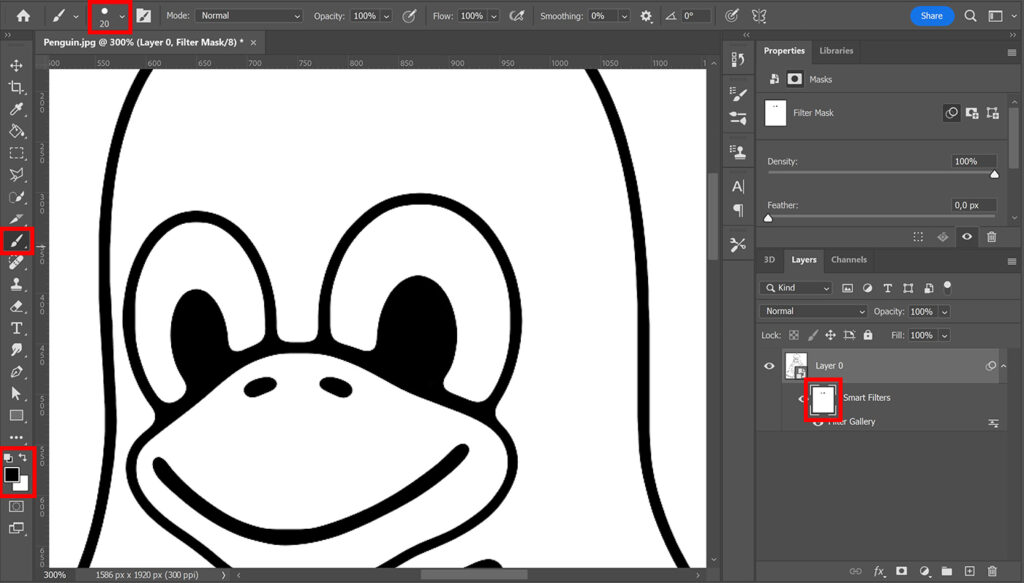
Task: Open the Search magnifier icon
Action: click(x=970, y=16)
